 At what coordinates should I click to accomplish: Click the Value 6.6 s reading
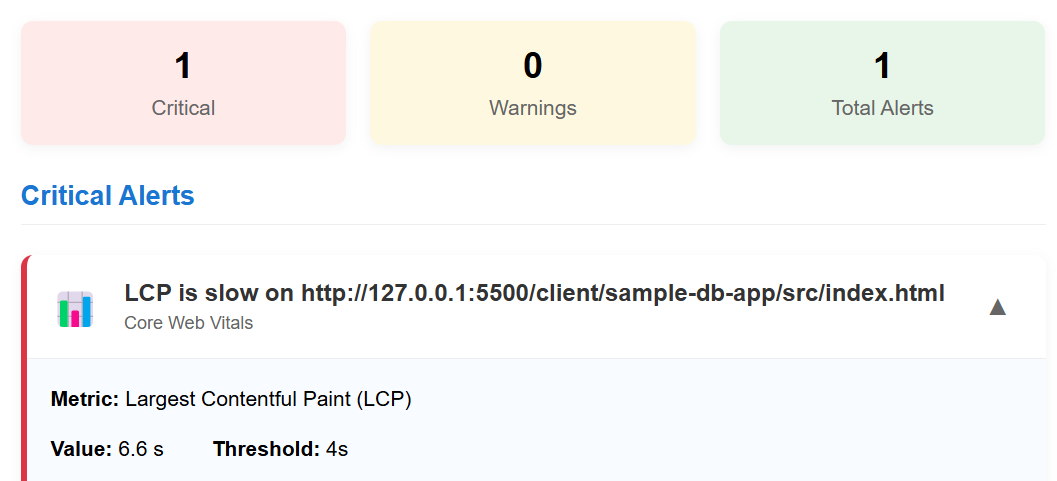107,449
